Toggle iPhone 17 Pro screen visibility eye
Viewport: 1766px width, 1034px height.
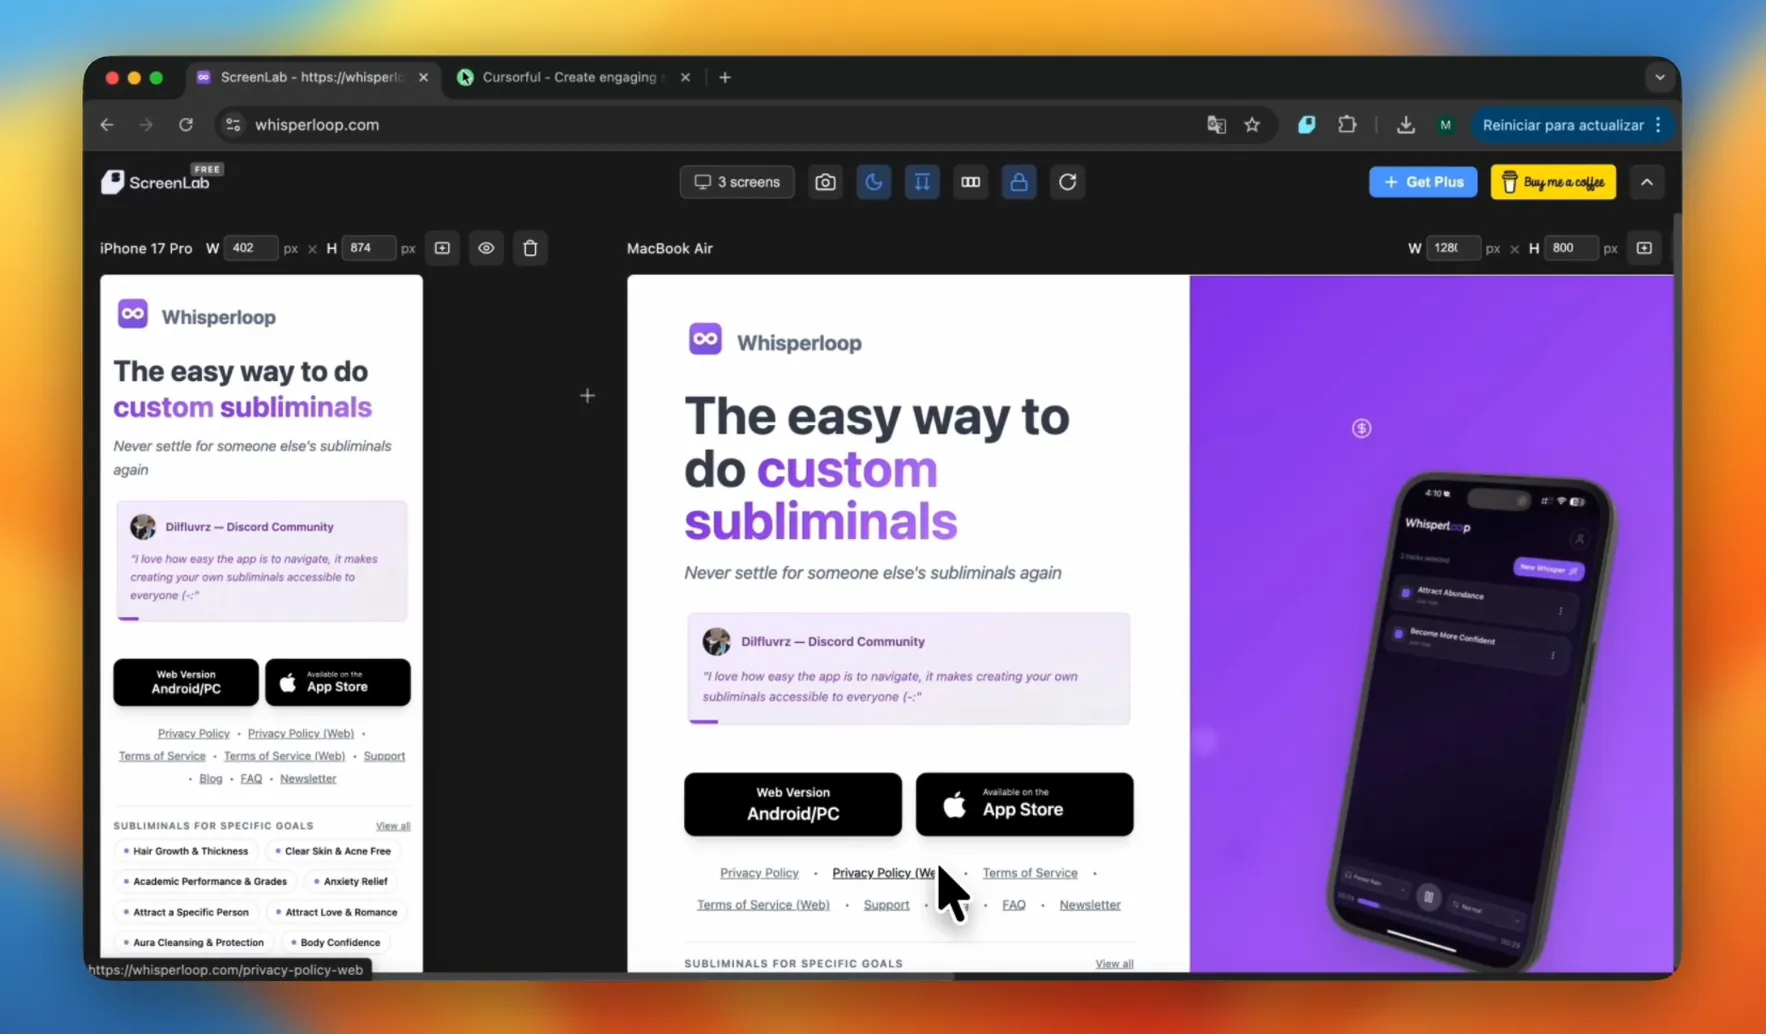pyautogui.click(x=486, y=248)
